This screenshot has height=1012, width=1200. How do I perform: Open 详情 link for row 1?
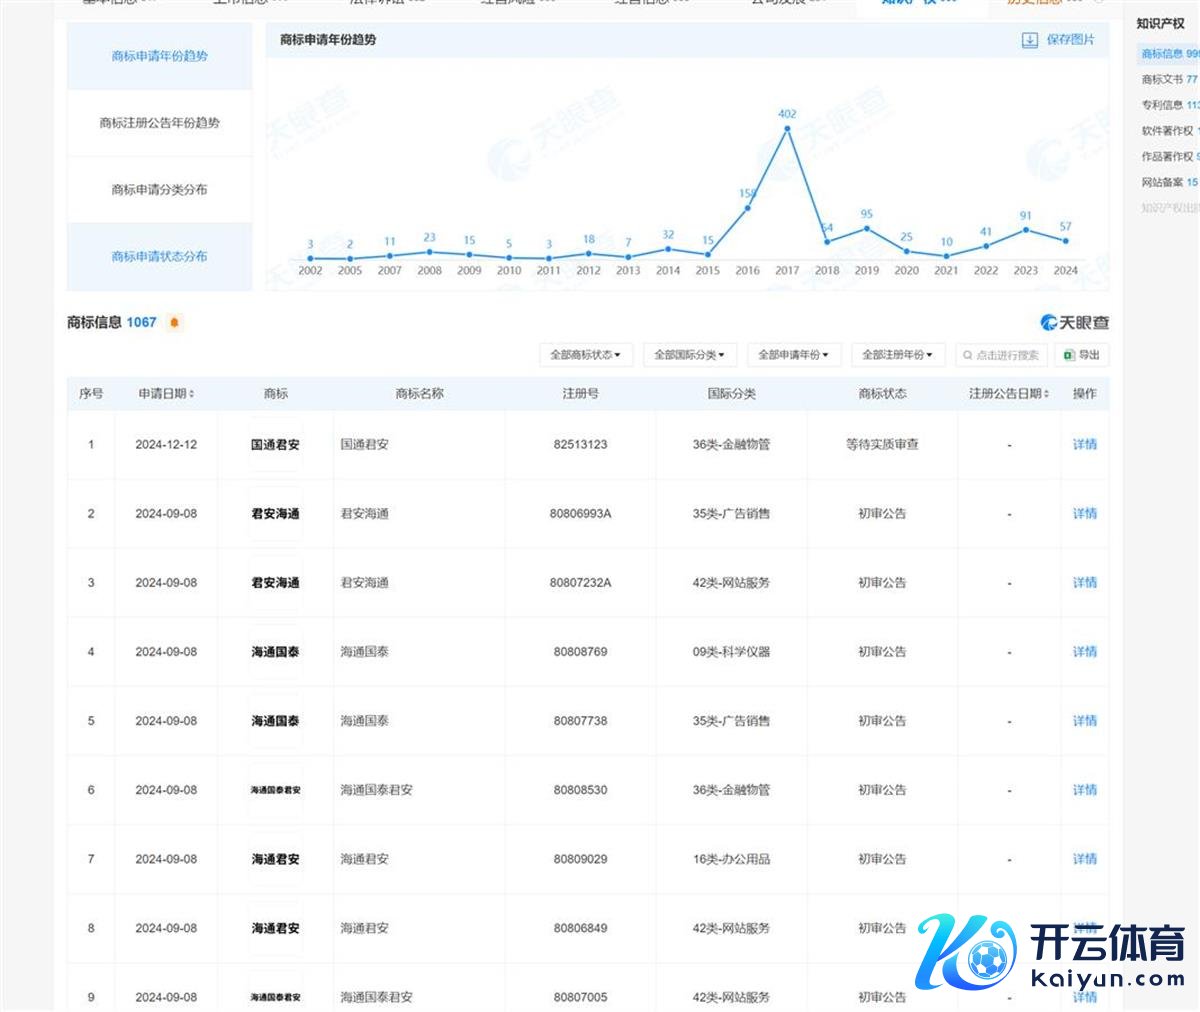(1084, 445)
